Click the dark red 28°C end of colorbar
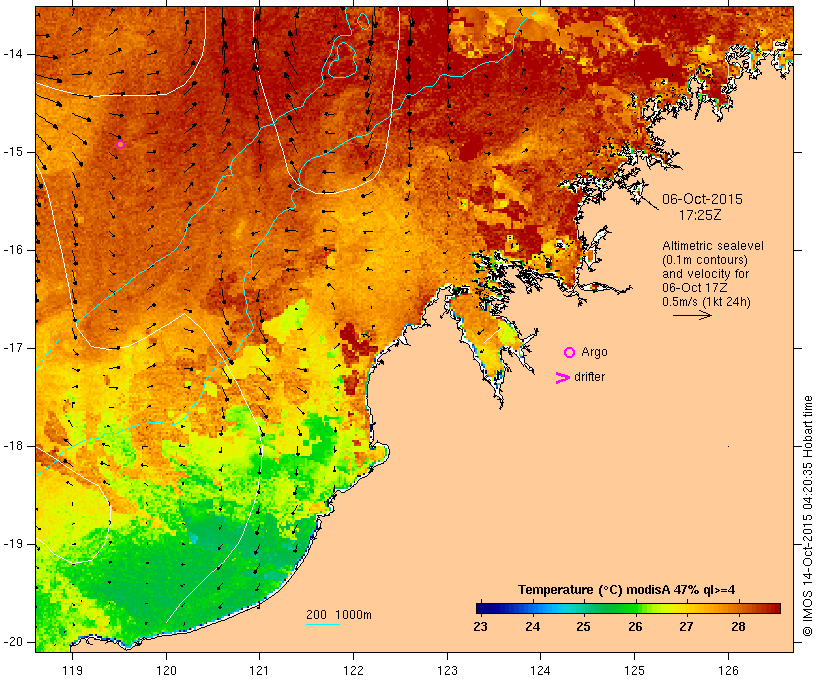 coord(775,608)
